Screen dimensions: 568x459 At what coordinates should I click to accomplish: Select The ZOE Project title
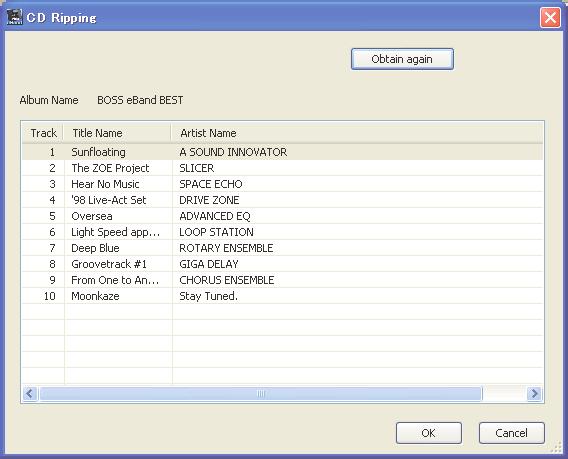110,168
